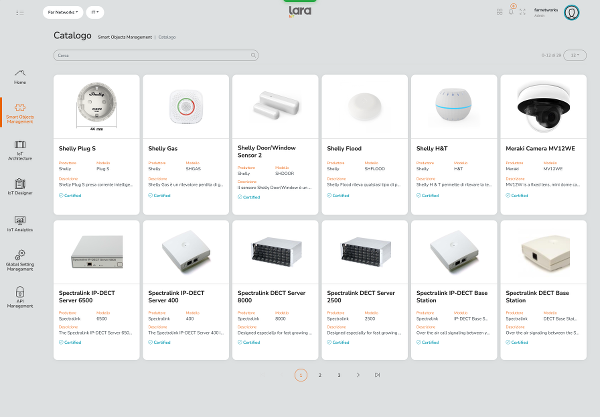Click Certified badge on Spectralink IP-DECT Base Station
Viewport: 600px width, 417px height.
click(427, 342)
